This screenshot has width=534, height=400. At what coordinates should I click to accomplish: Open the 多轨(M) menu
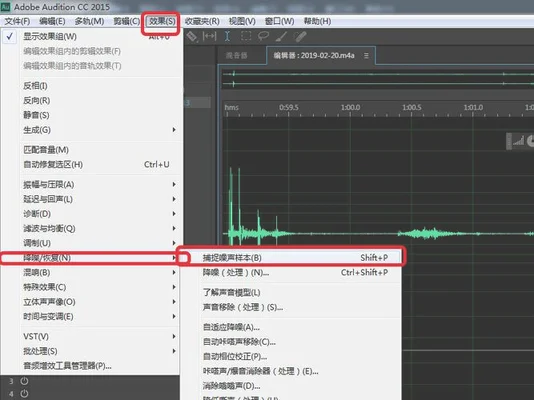pyautogui.click(x=89, y=21)
